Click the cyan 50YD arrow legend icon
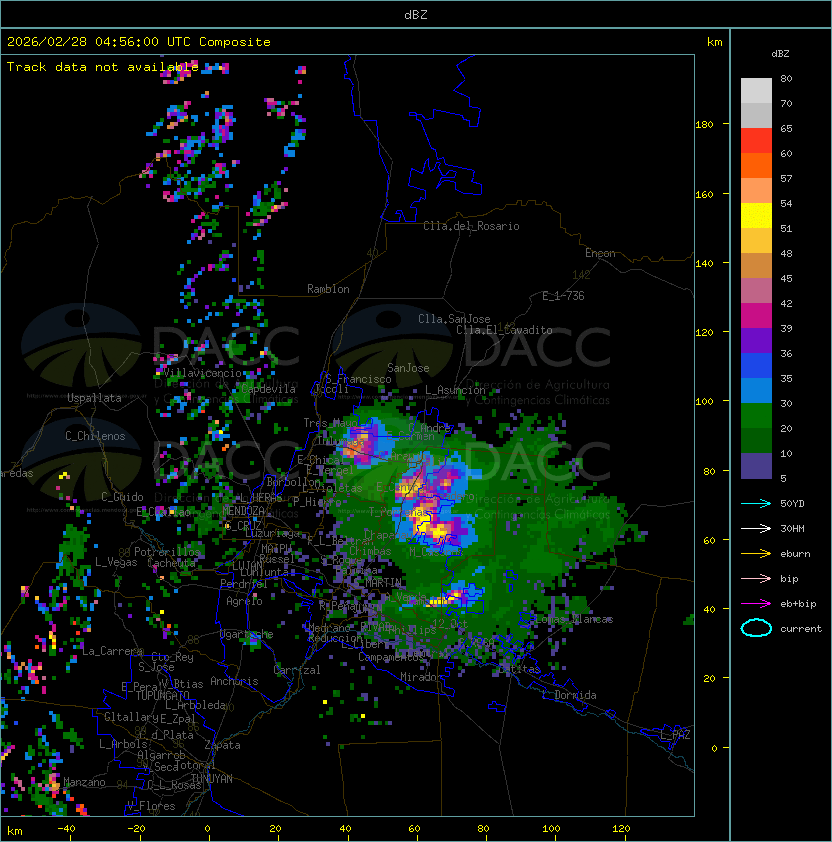The height and width of the screenshot is (842, 832). (x=756, y=503)
